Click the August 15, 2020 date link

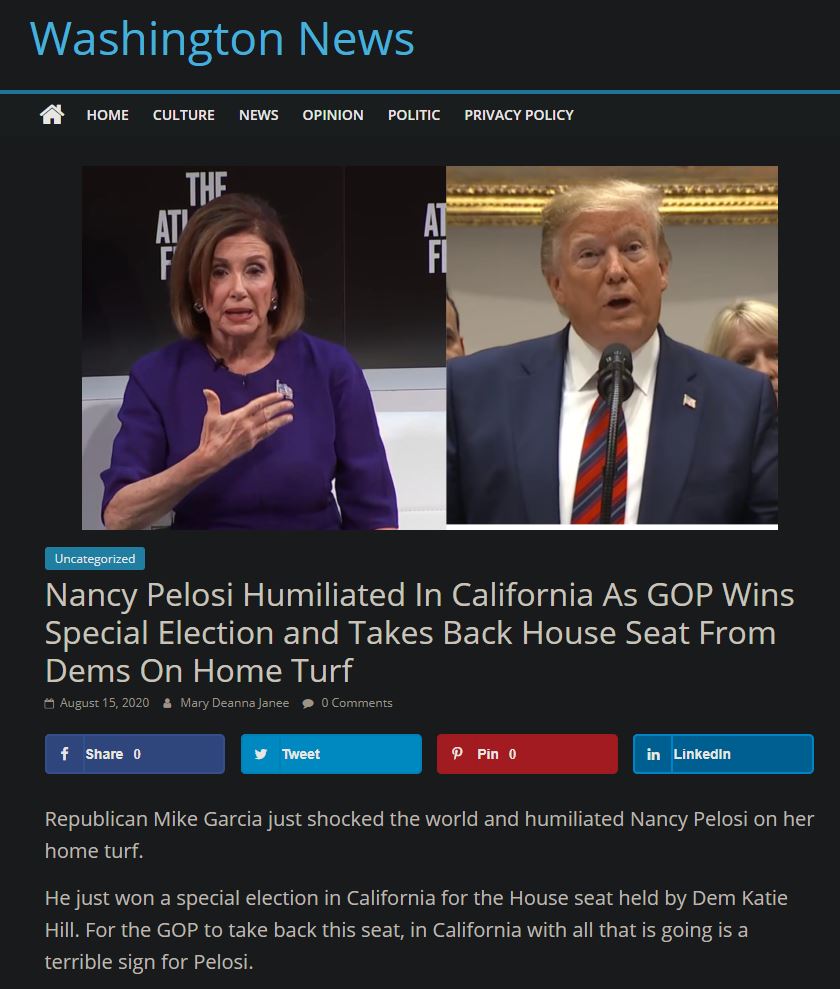pyautogui.click(x=105, y=703)
